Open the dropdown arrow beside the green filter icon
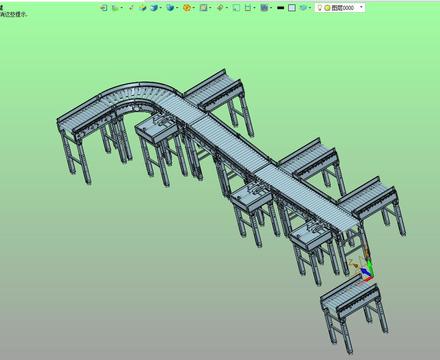 (121, 8)
